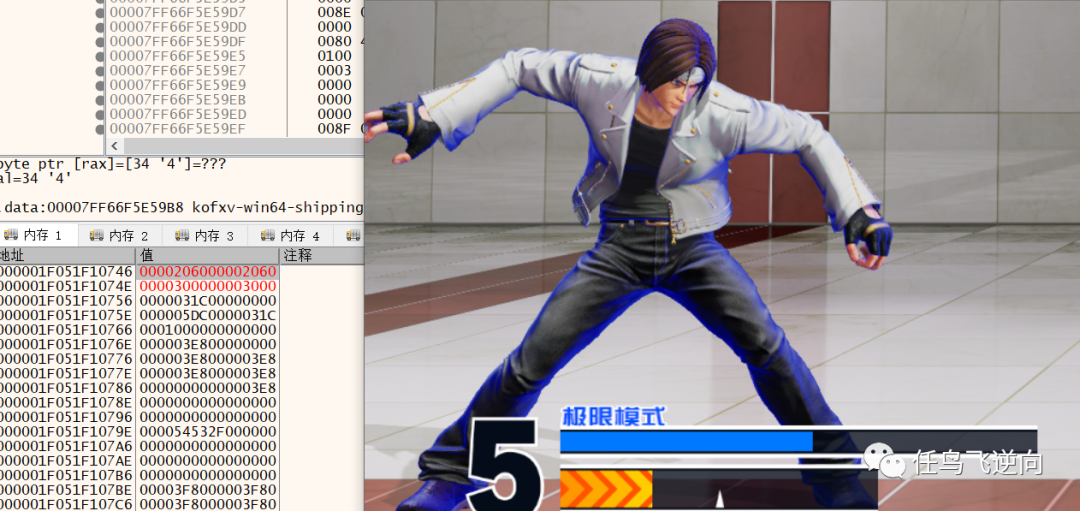Select value 000054532F000000
1080x511 pixels.
(x=208, y=432)
